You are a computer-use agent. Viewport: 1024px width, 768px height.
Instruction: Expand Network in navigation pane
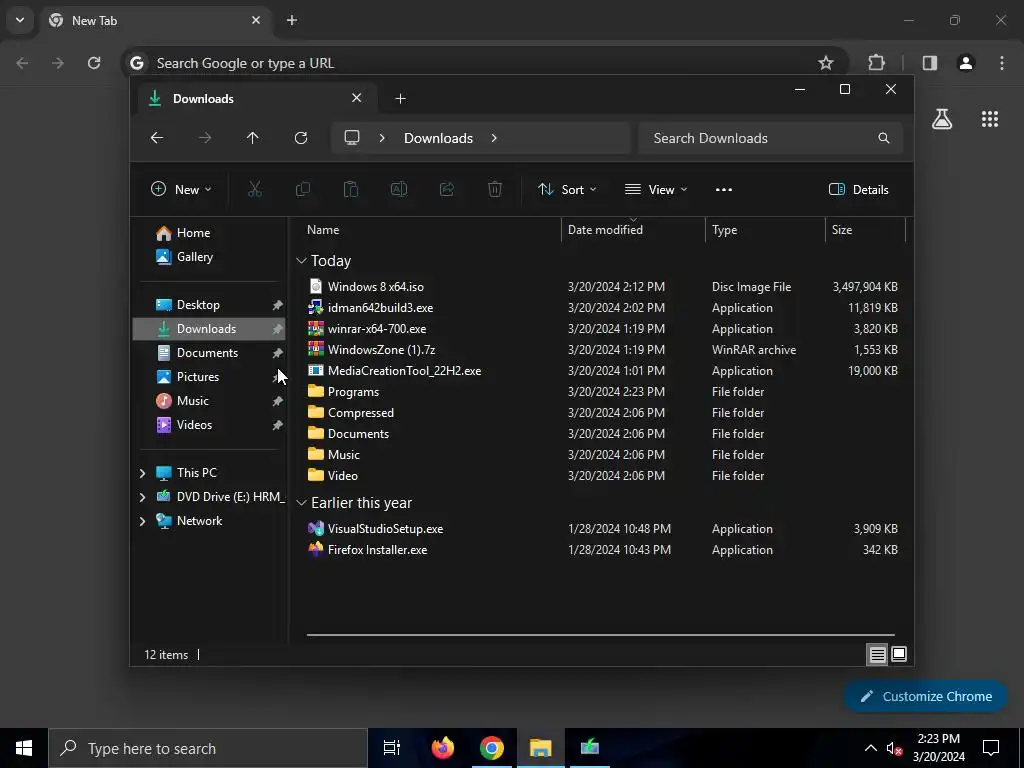(x=142, y=521)
